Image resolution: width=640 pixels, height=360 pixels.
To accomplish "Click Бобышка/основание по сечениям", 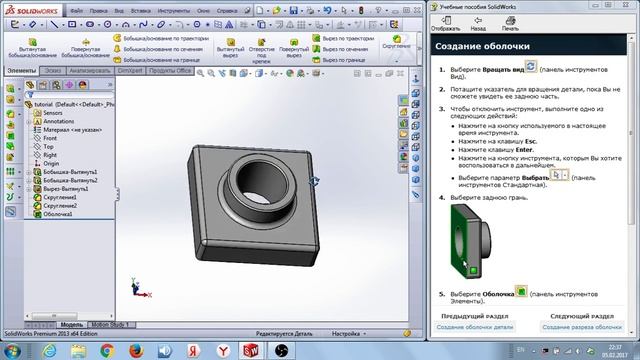I will click(x=158, y=49).
